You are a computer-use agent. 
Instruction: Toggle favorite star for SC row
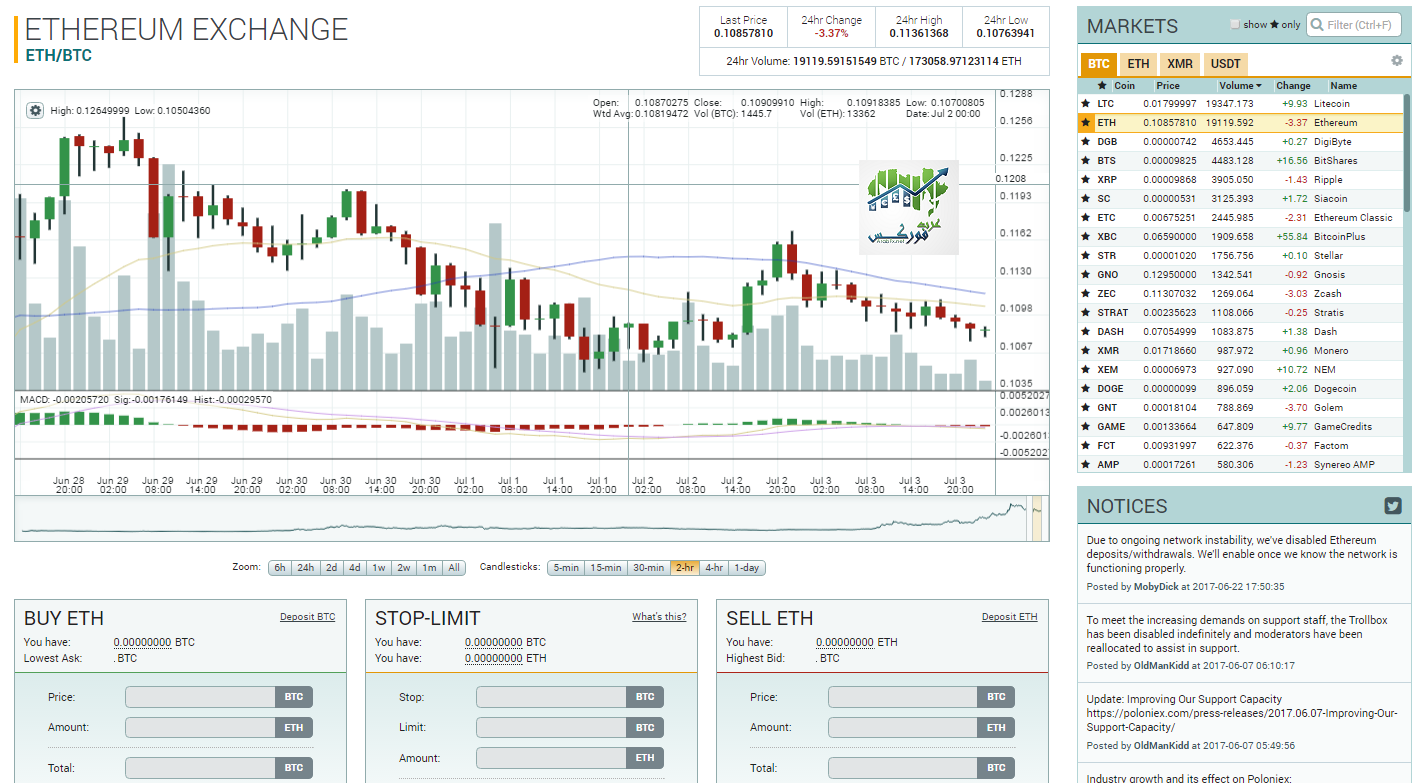pyautogui.click(x=1085, y=198)
